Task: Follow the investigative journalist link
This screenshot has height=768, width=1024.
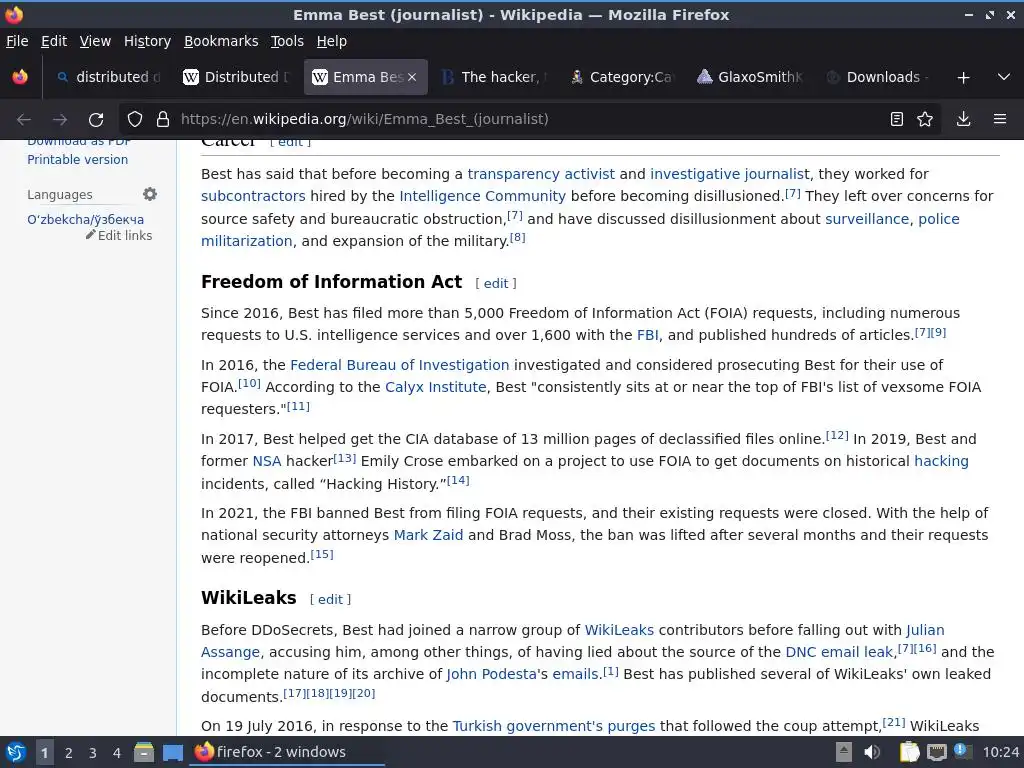Action: point(729,174)
